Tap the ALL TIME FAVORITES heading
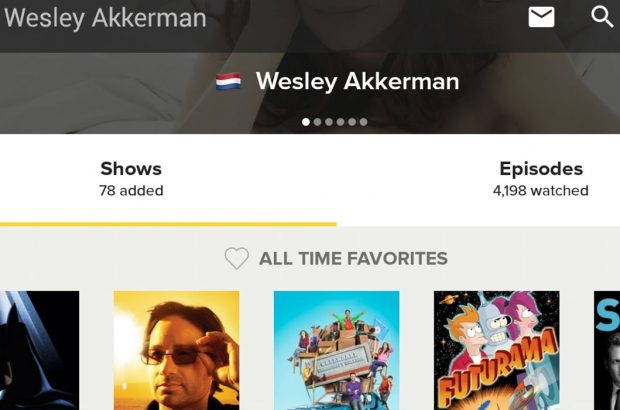Viewport: 620px width, 410px height. point(353,259)
